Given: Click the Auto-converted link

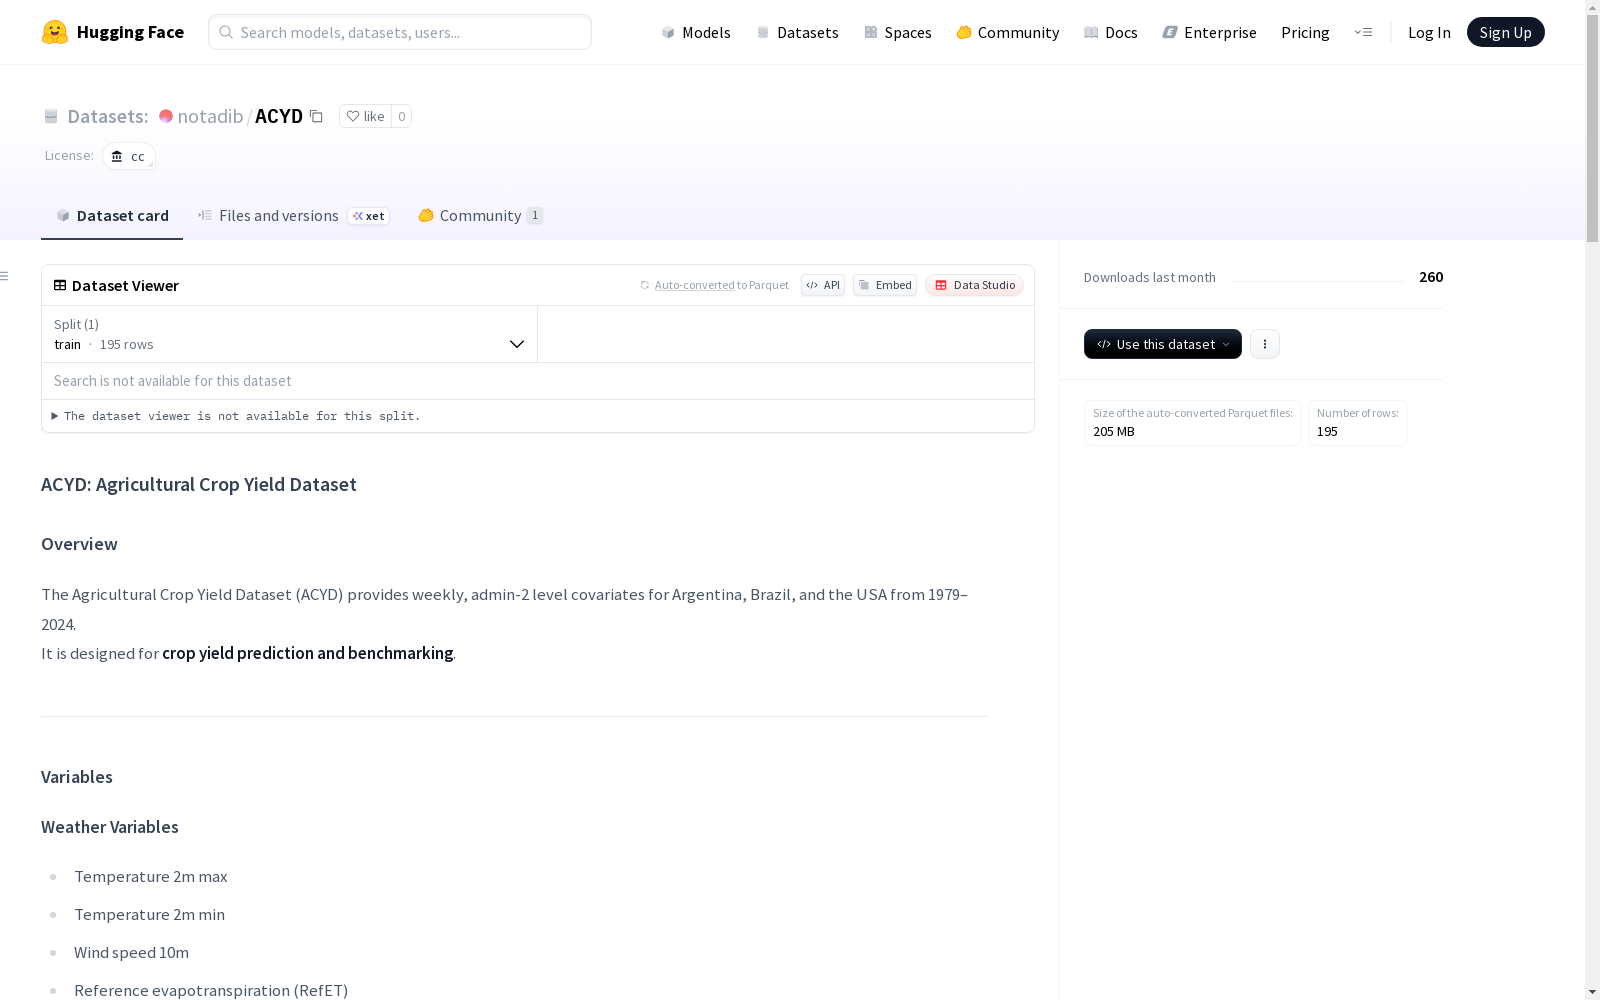Looking at the screenshot, I should (695, 285).
